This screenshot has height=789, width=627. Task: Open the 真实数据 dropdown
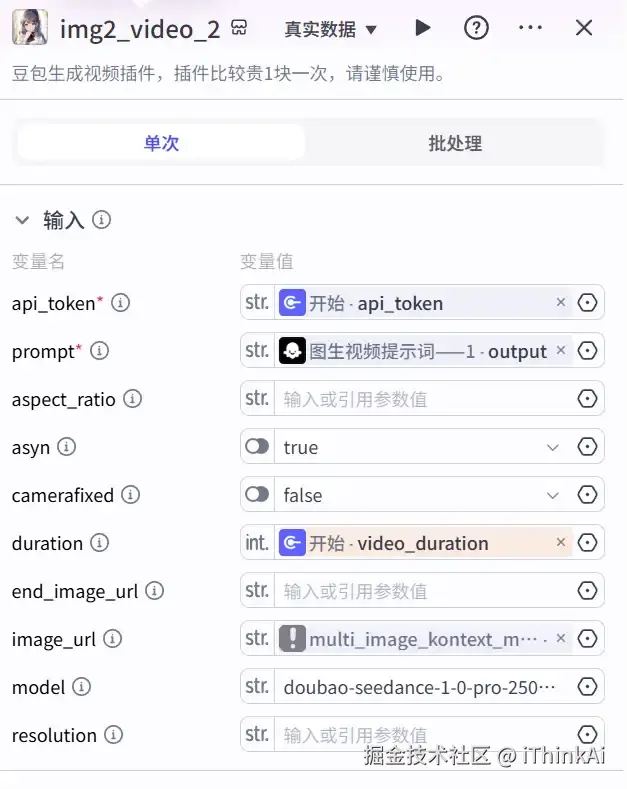pyautogui.click(x=331, y=29)
